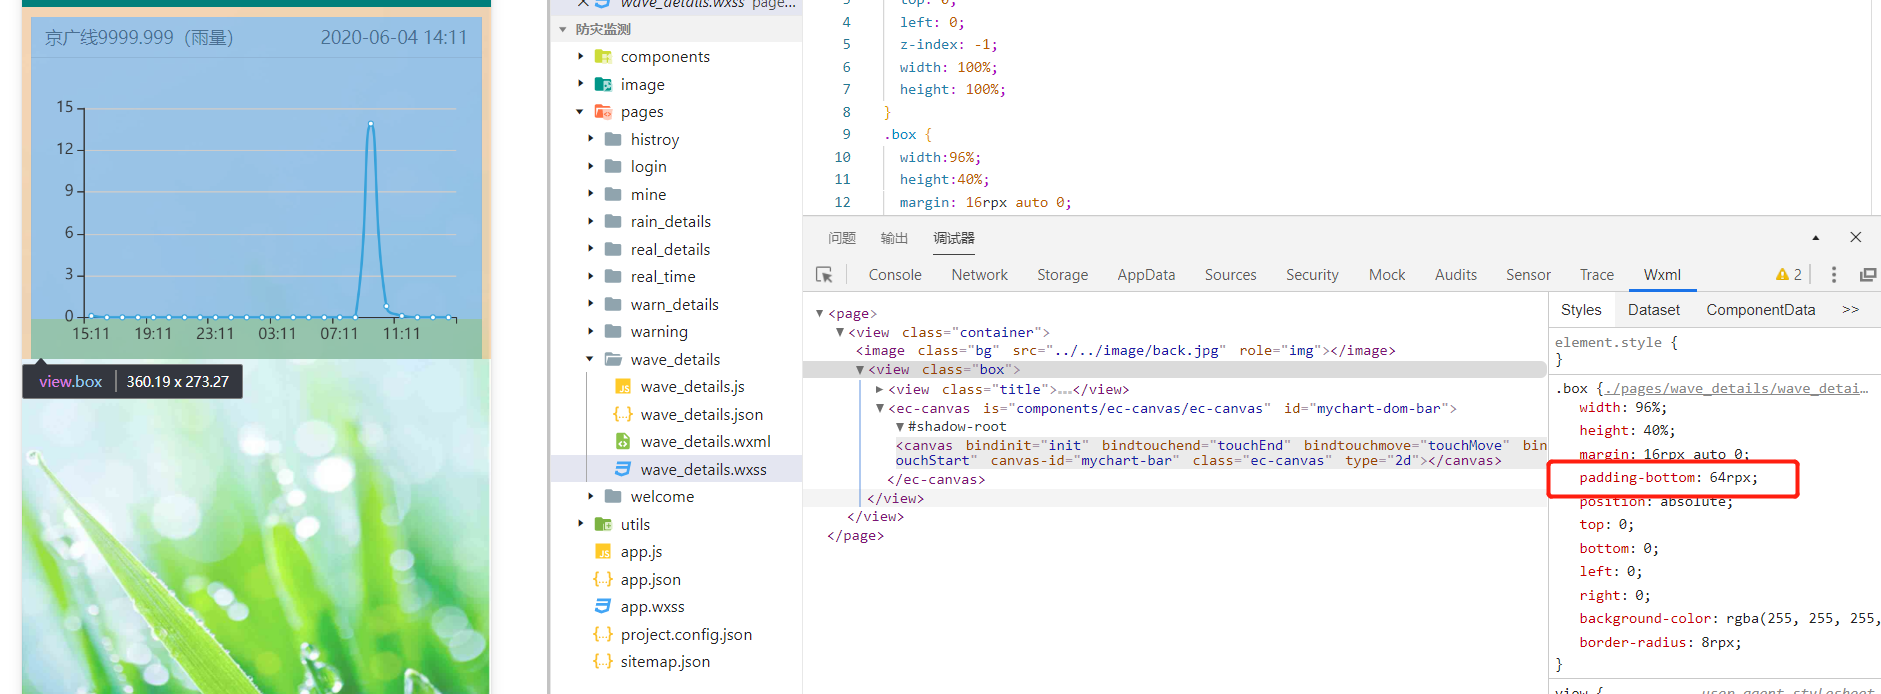Collapse the wave_details folder arrow
The image size is (1881, 694).
[590, 359]
